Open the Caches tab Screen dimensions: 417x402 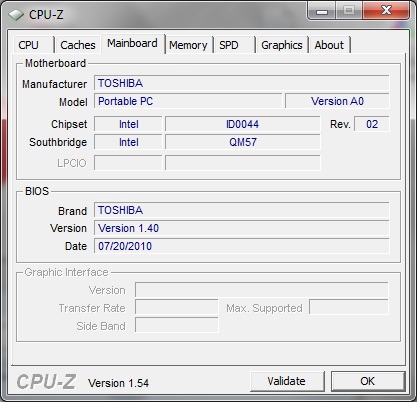point(78,45)
